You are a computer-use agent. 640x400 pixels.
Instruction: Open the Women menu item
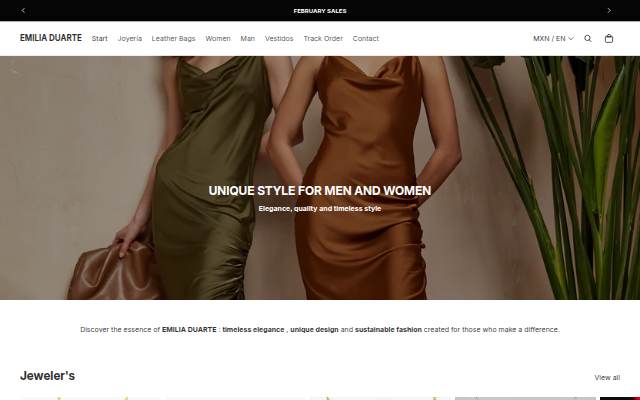click(218, 38)
